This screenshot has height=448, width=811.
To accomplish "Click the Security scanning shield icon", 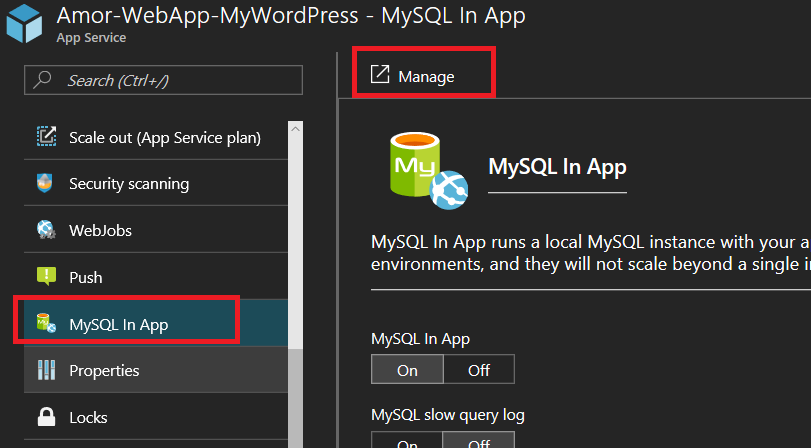I will (45, 183).
